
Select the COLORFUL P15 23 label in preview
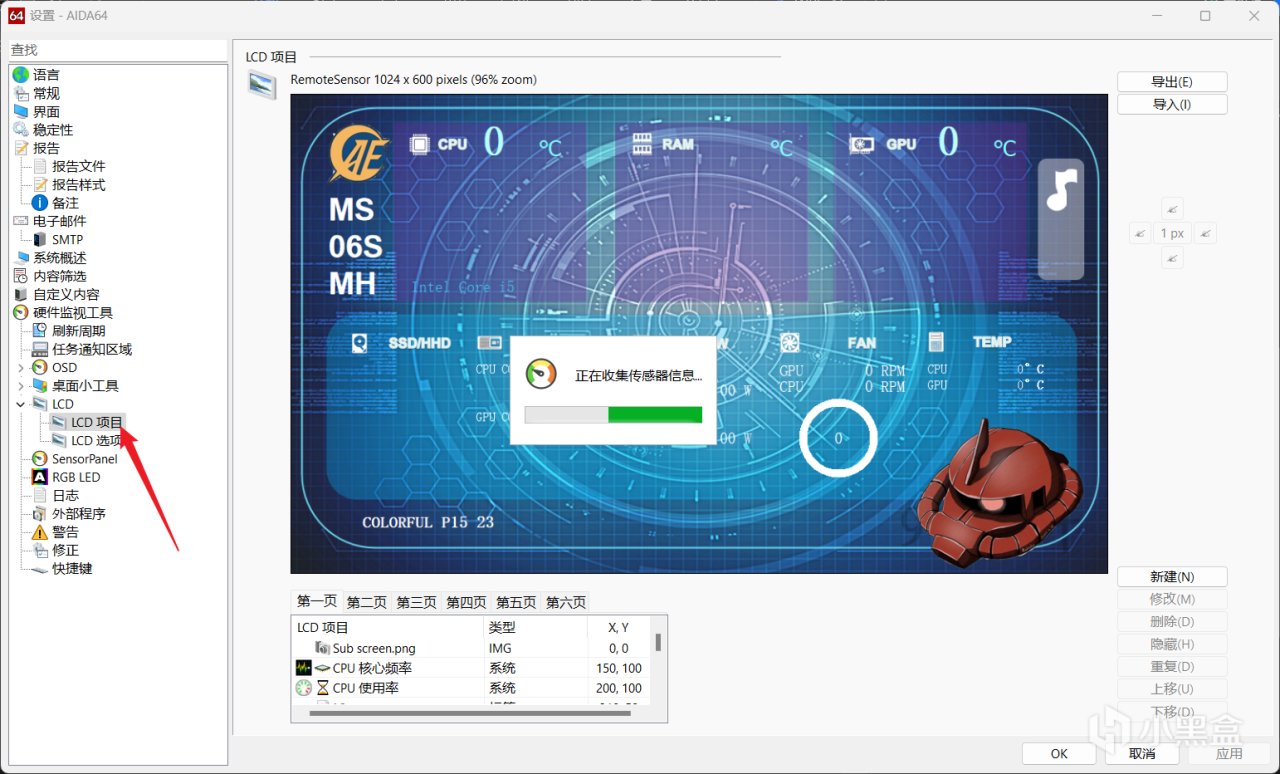428,522
